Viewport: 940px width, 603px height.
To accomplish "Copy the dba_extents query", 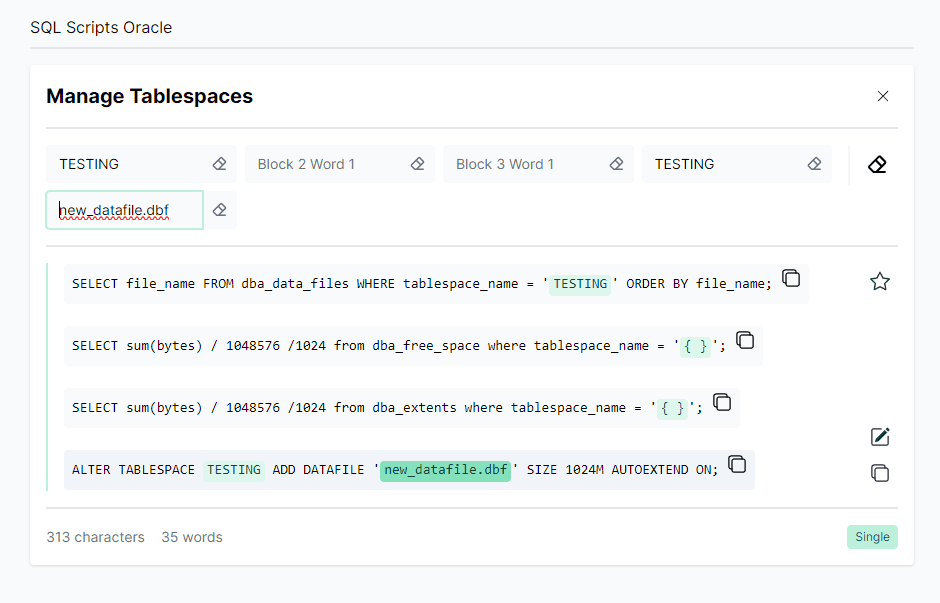I will click(722, 402).
